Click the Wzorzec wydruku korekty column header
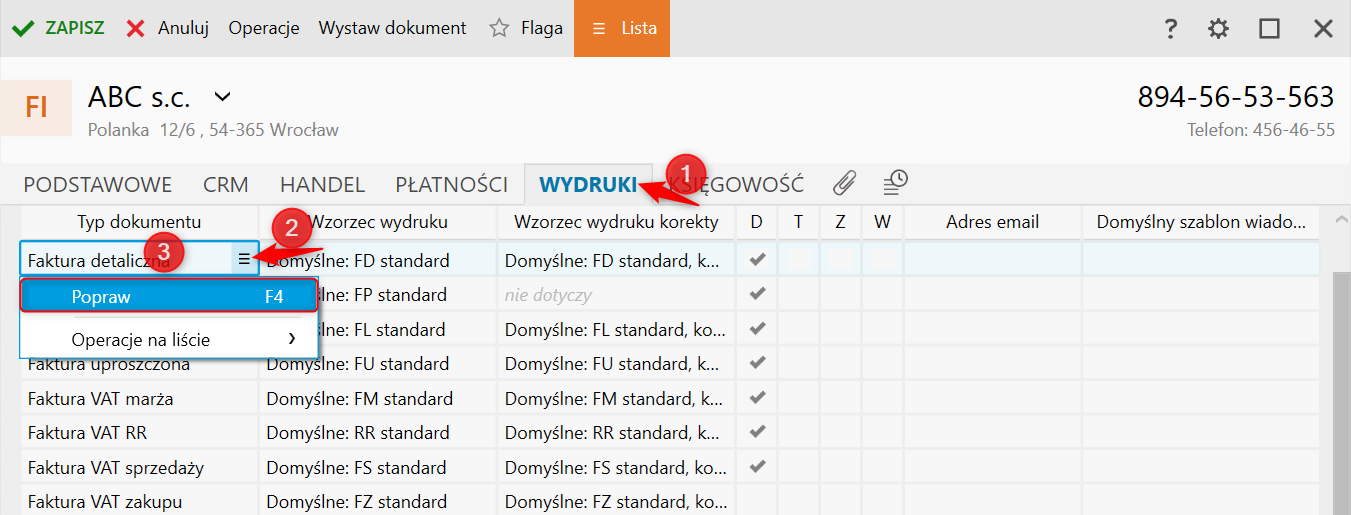 click(x=615, y=222)
